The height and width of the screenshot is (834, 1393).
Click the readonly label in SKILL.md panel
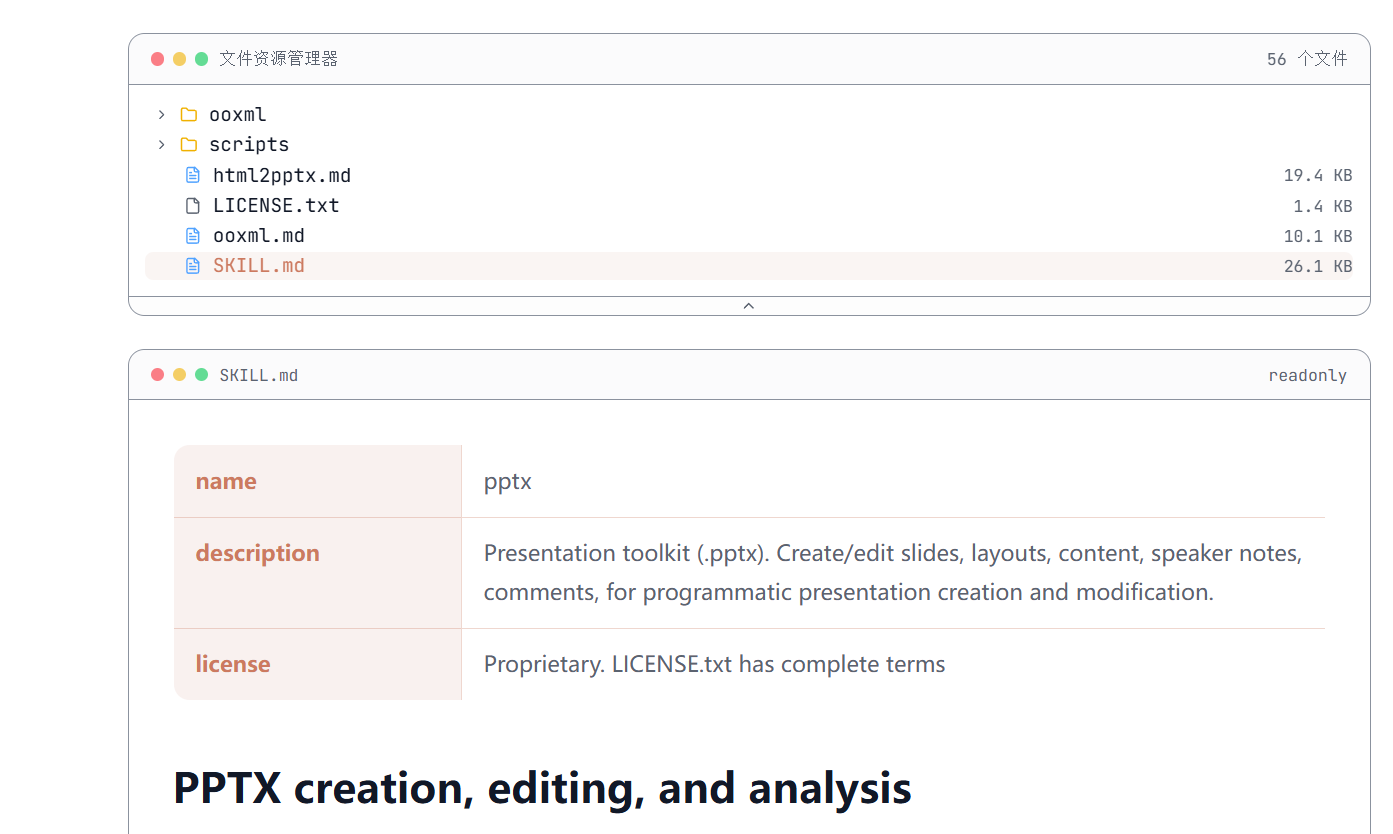click(1306, 376)
